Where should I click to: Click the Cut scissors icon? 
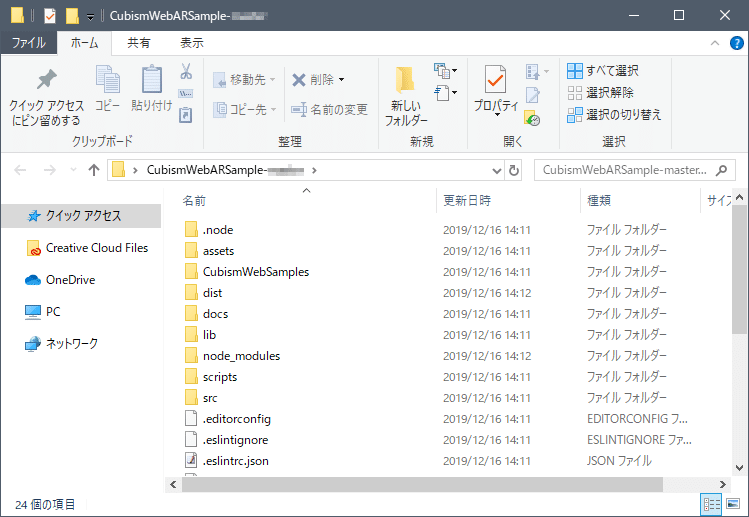[186, 72]
